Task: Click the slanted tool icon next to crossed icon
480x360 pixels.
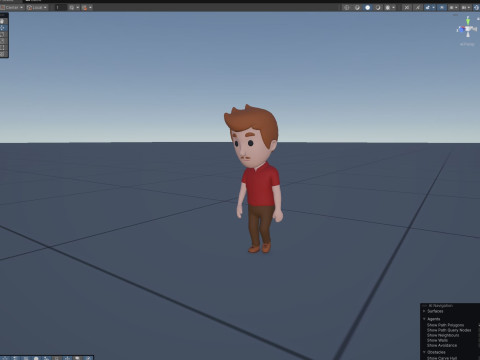Action: 417,7
